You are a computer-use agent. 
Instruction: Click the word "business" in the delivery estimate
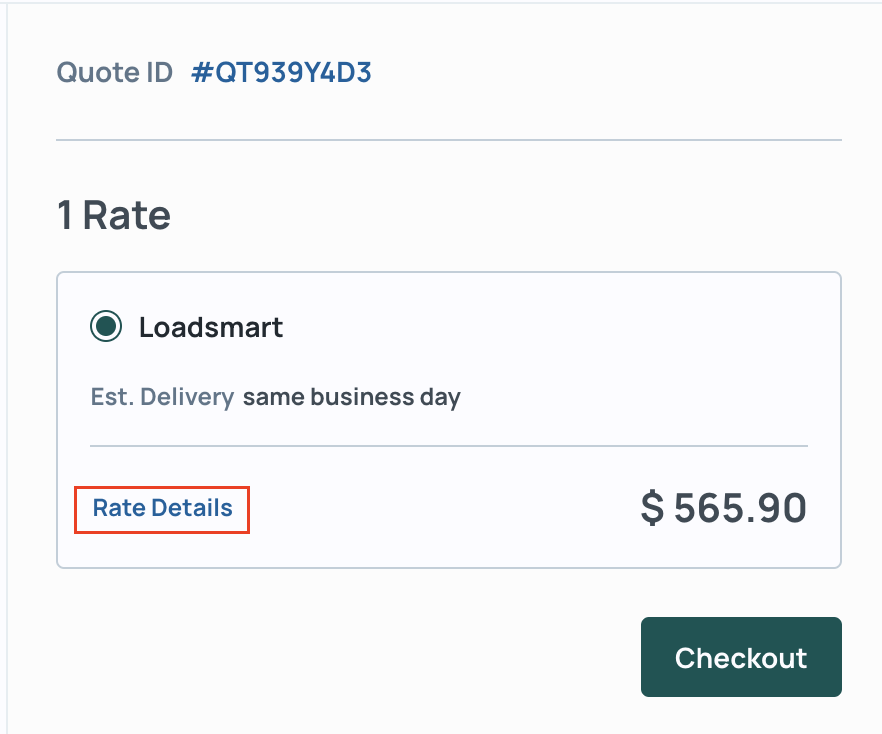click(357, 397)
